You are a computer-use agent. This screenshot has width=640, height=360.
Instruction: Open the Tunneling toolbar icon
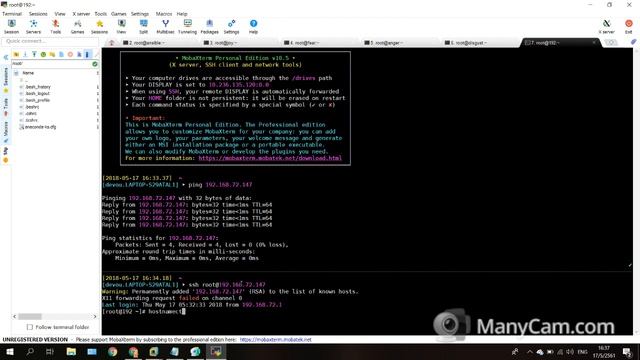(x=187, y=27)
